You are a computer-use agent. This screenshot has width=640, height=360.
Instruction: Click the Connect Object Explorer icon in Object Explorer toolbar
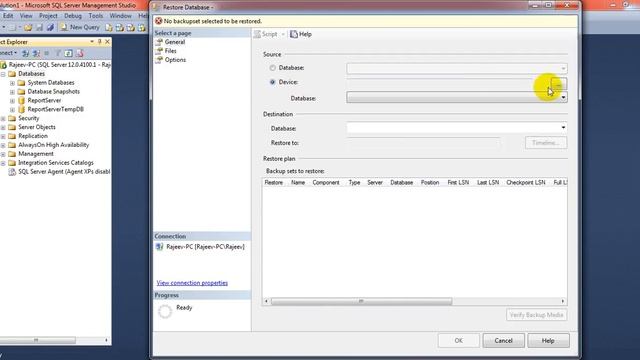coord(25,53)
